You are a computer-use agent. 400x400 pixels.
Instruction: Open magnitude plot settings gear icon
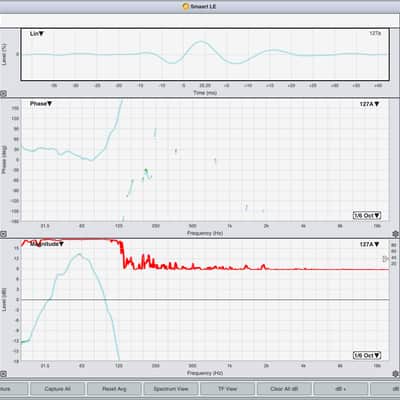click(x=396, y=374)
